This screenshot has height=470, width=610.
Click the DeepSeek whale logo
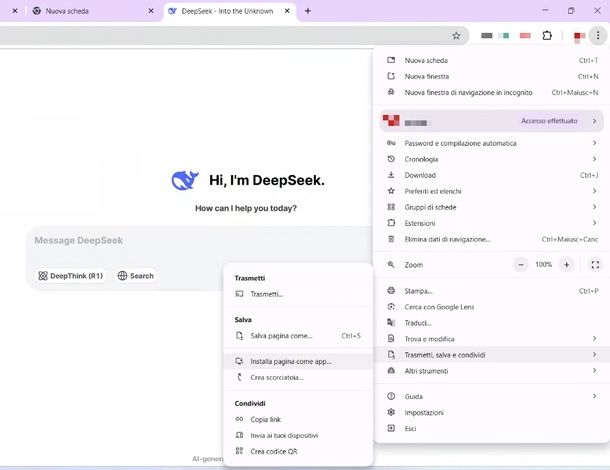(x=185, y=180)
